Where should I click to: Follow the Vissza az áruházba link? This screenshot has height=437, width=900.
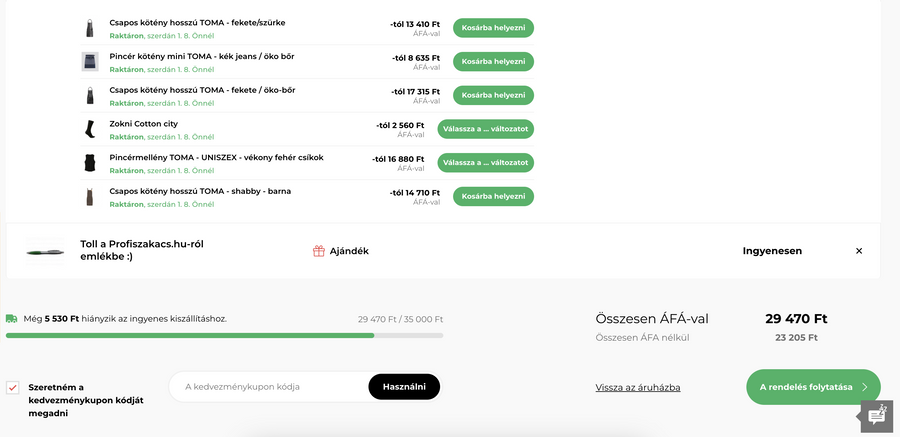coord(637,387)
